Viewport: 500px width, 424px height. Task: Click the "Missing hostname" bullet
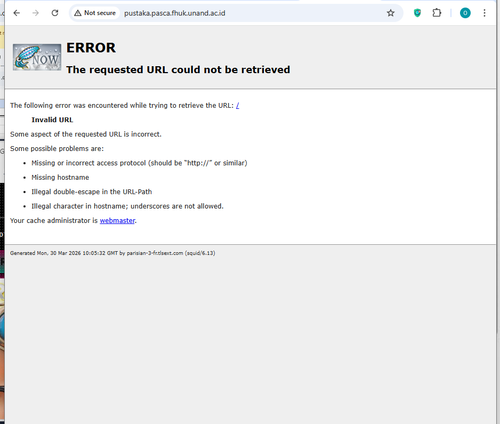click(60, 177)
